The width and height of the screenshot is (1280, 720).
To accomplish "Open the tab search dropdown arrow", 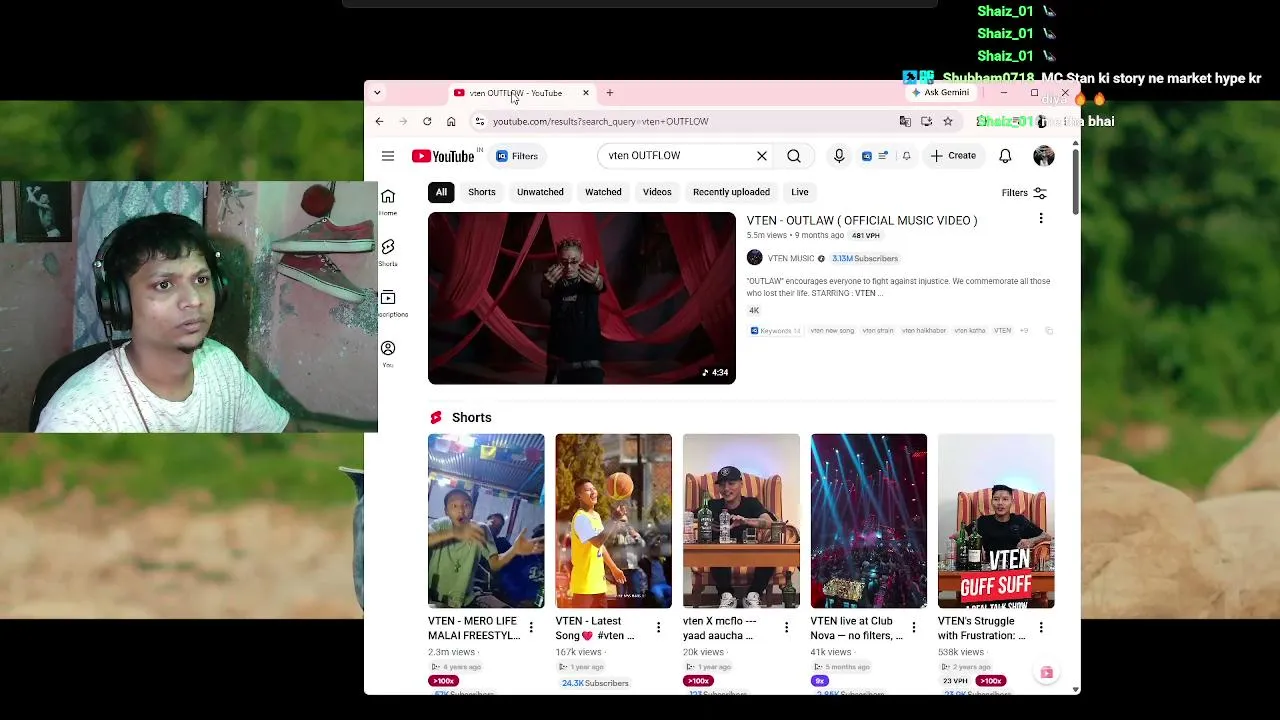I will click(x=377, y=93).
